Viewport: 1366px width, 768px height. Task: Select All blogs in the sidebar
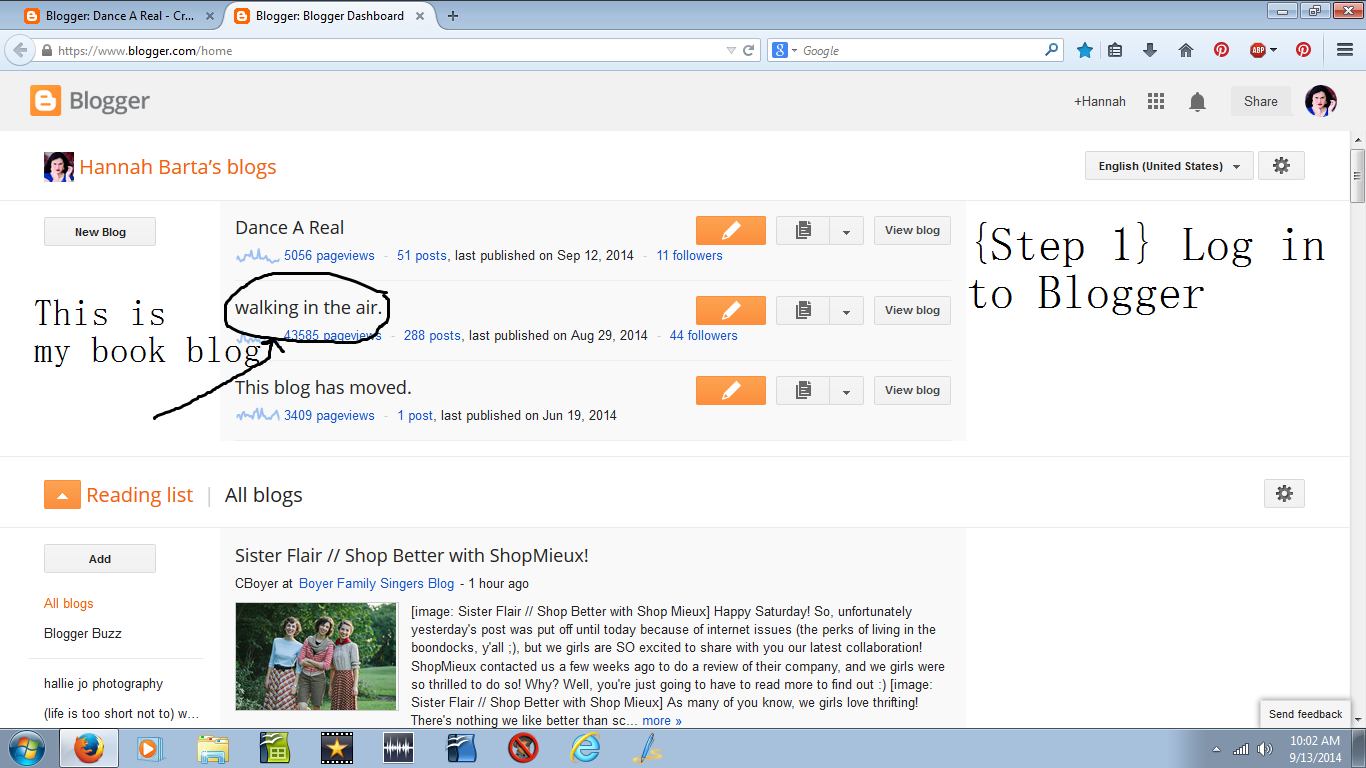click(x=69, y=603)
